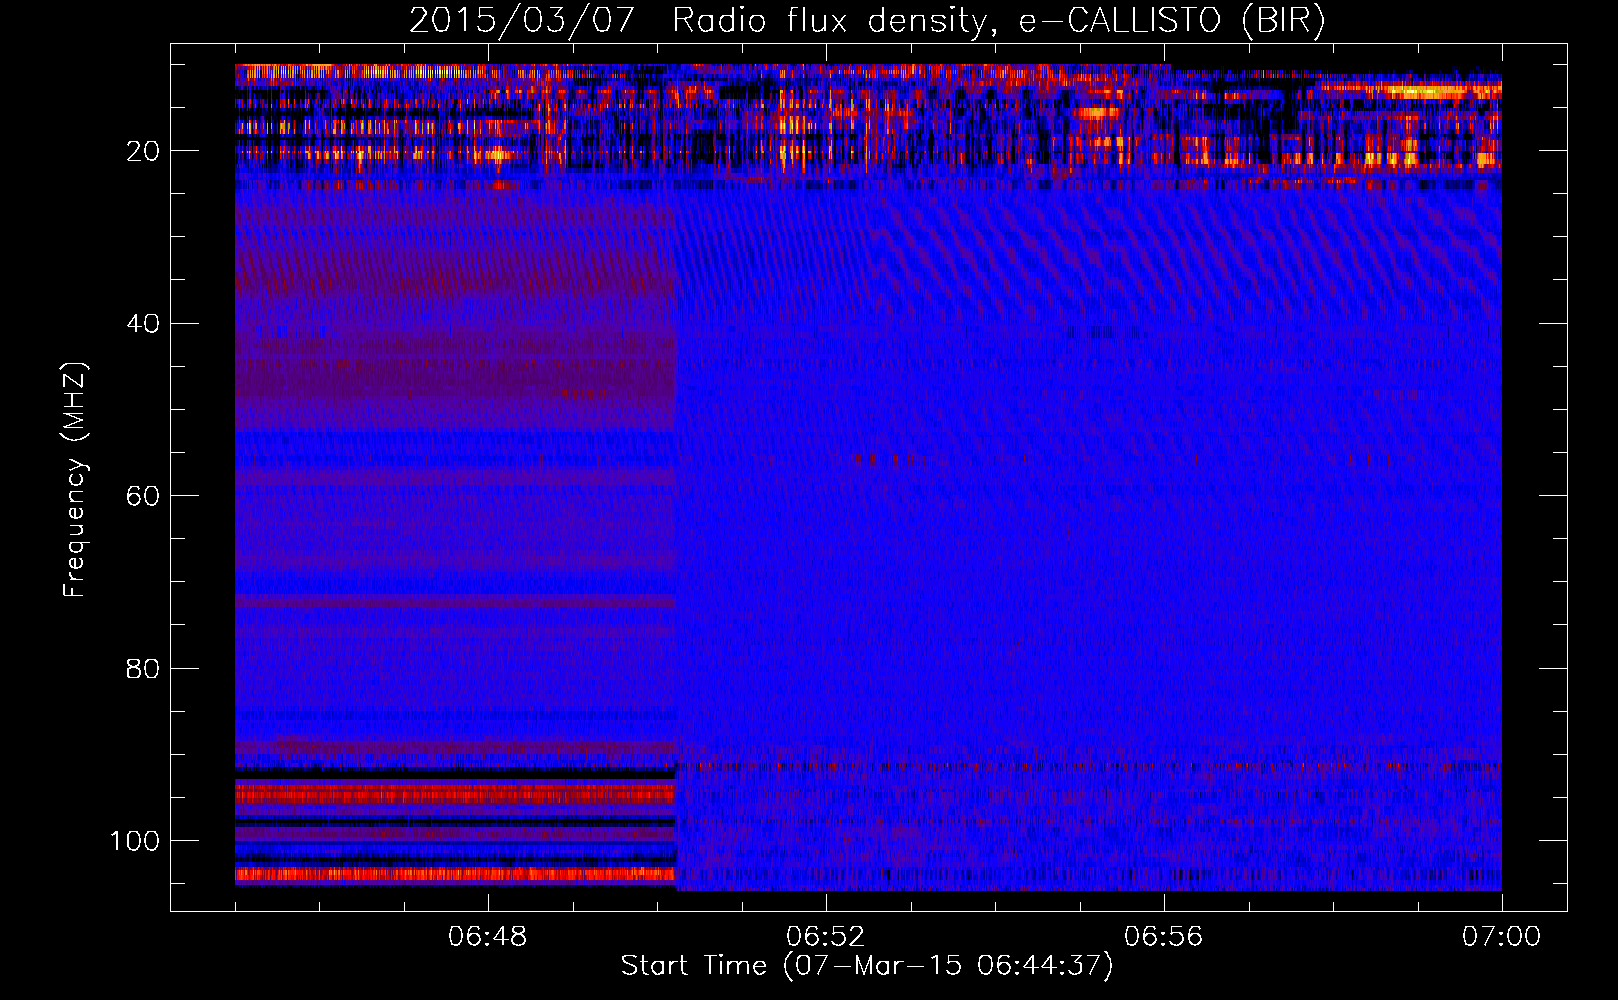Screen dimensions: 1618x1000
Task: Click the 80 MHz frequency tick label
Action: (144, 668)
